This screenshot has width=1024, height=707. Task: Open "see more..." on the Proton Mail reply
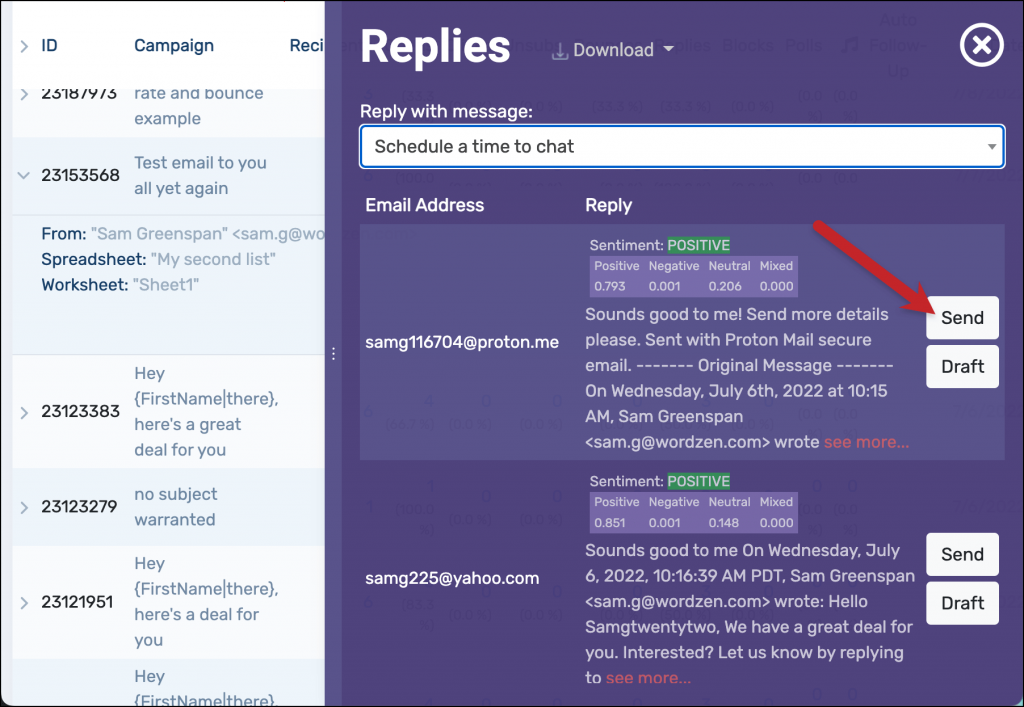point(866,441)
